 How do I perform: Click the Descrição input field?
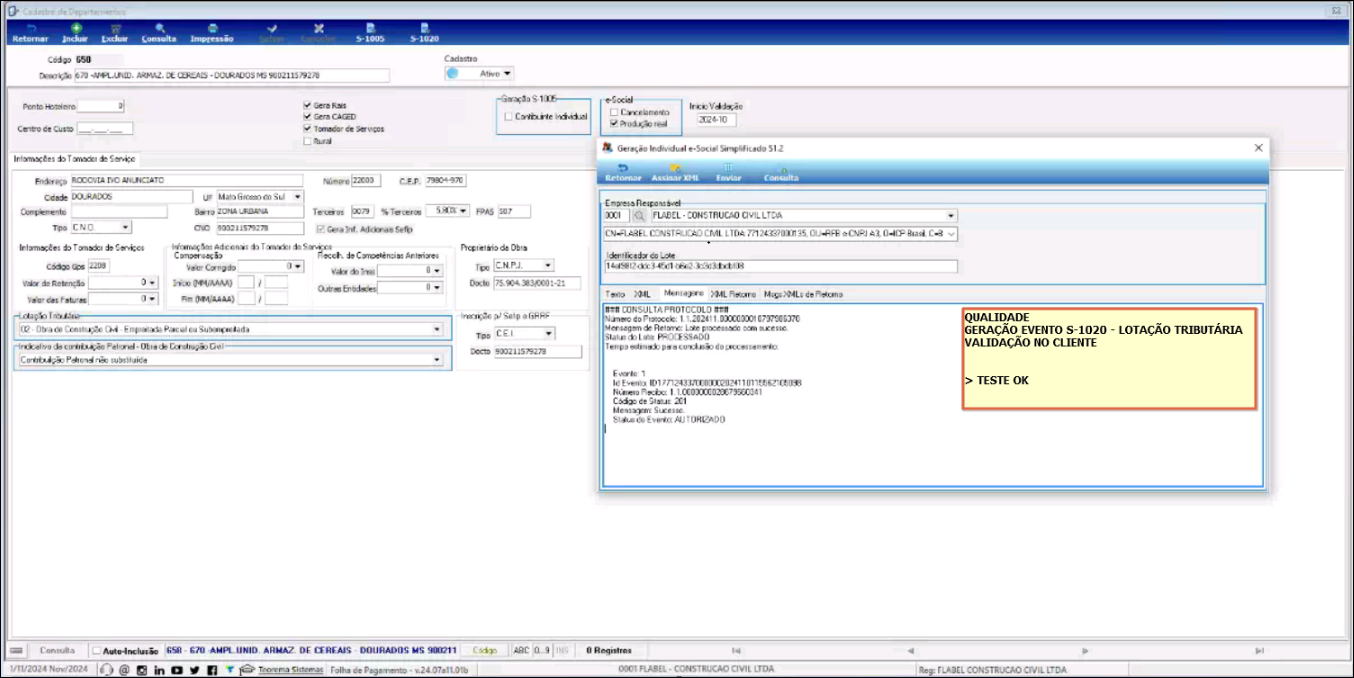231,75
